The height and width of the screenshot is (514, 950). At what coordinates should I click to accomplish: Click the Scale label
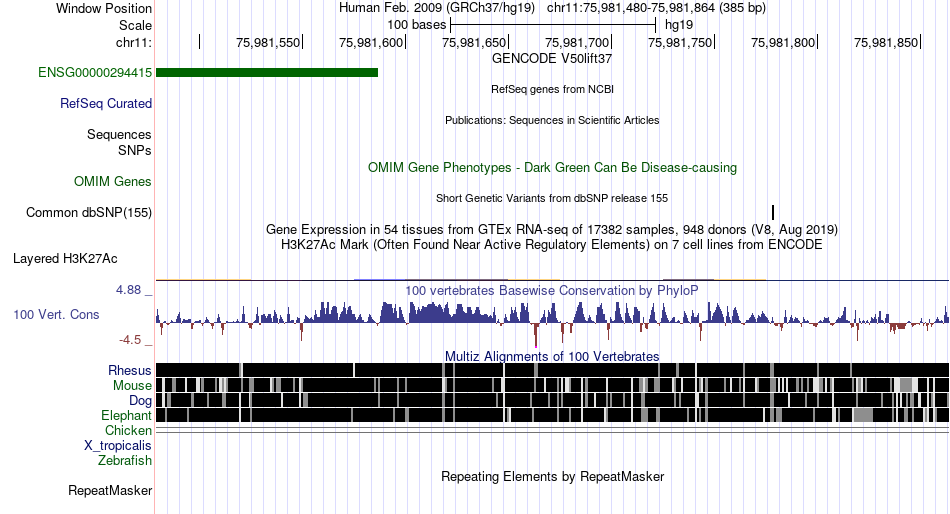(x=135, y=25)
